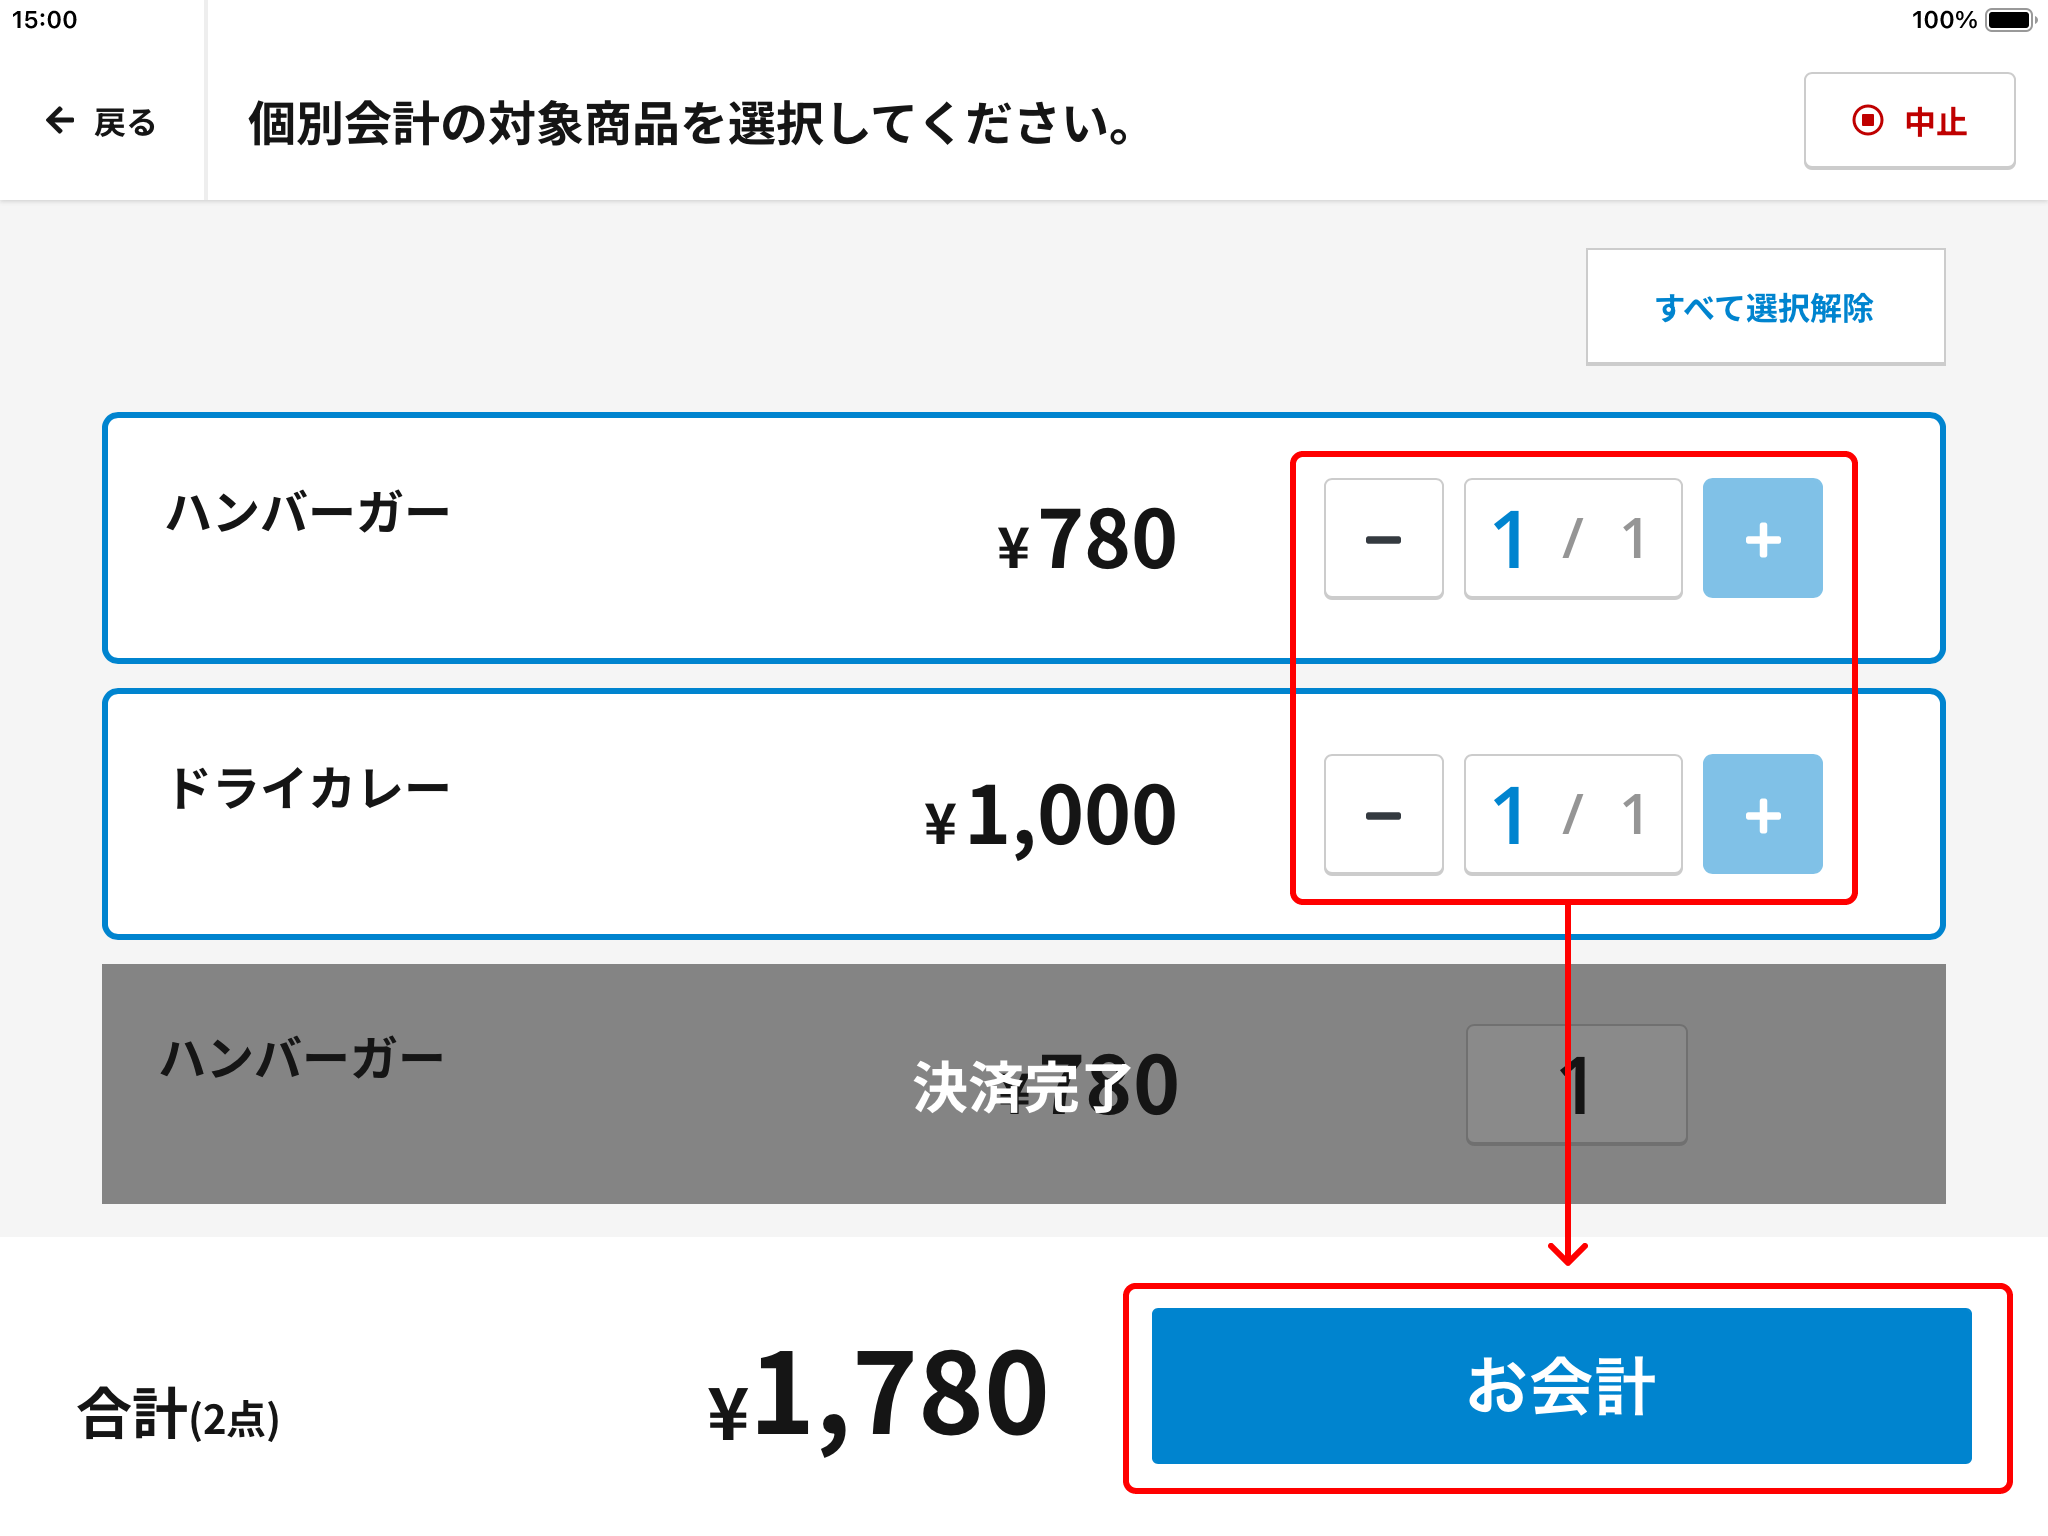Click the red stop icon for 中止
Image resolution: width=2048 pixels, height=1536 pixels.
(x=1867, y=121)
